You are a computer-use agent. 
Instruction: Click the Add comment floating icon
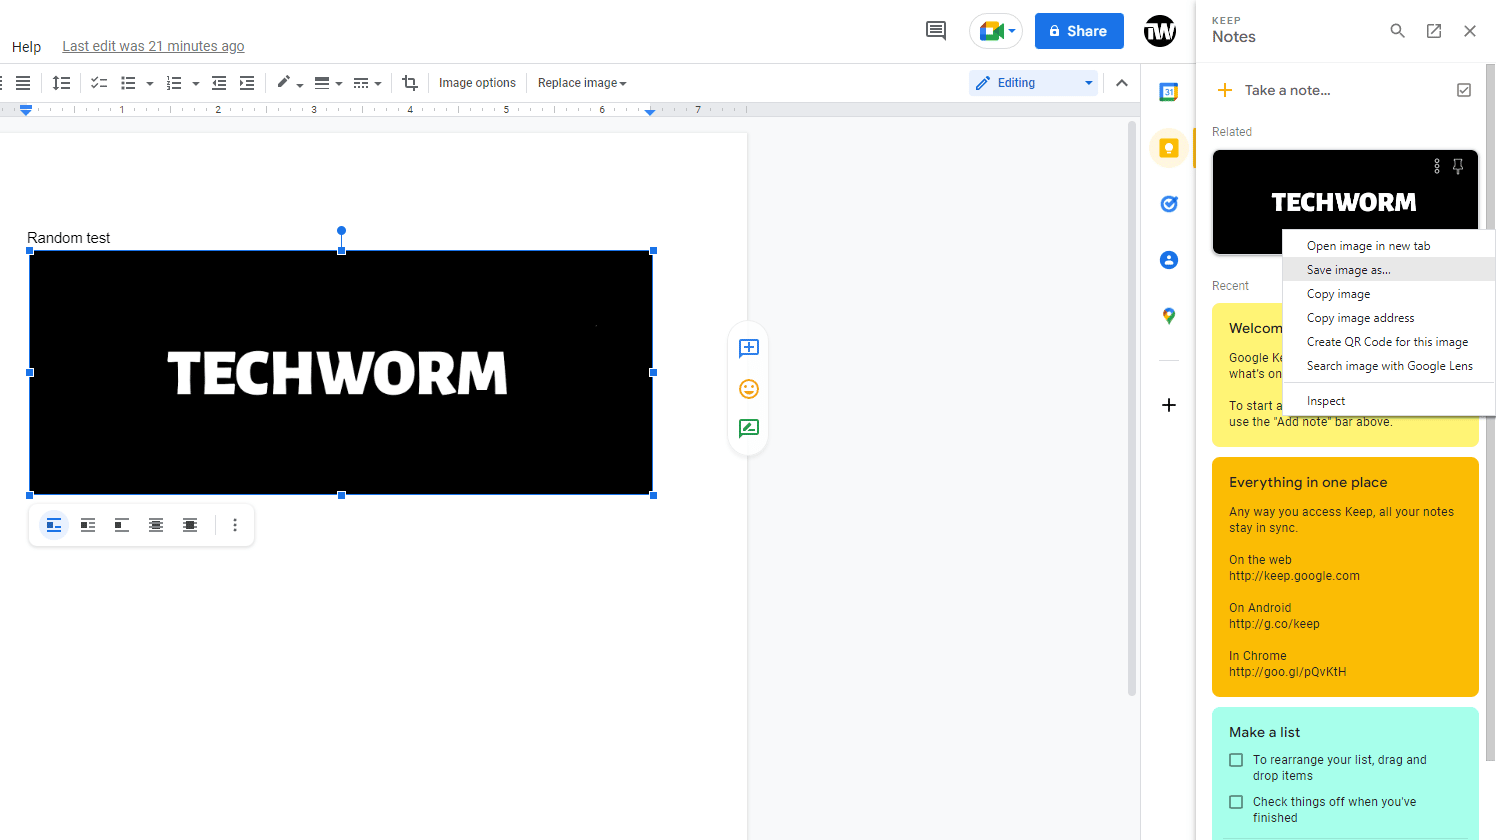[x=749, y=348]
